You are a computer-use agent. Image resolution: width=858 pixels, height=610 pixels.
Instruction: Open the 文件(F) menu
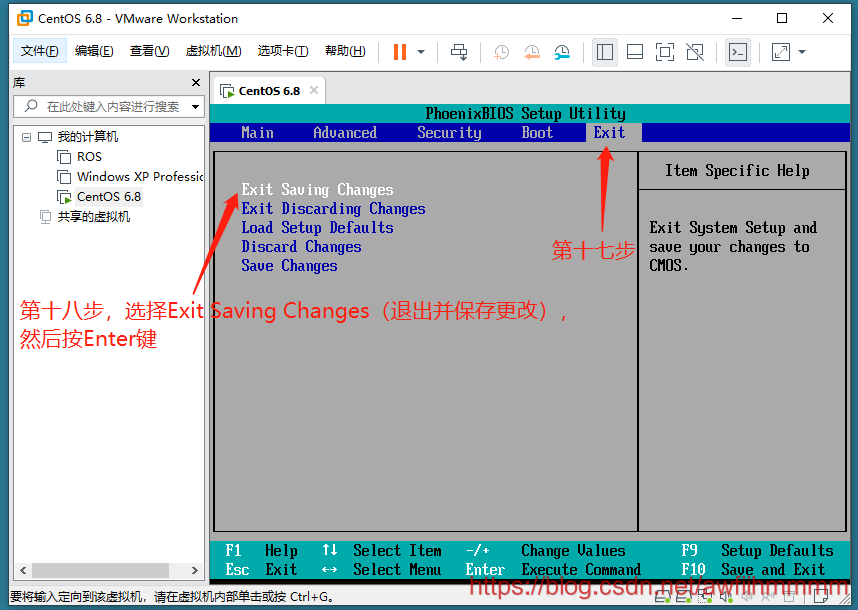pos(39,51)
